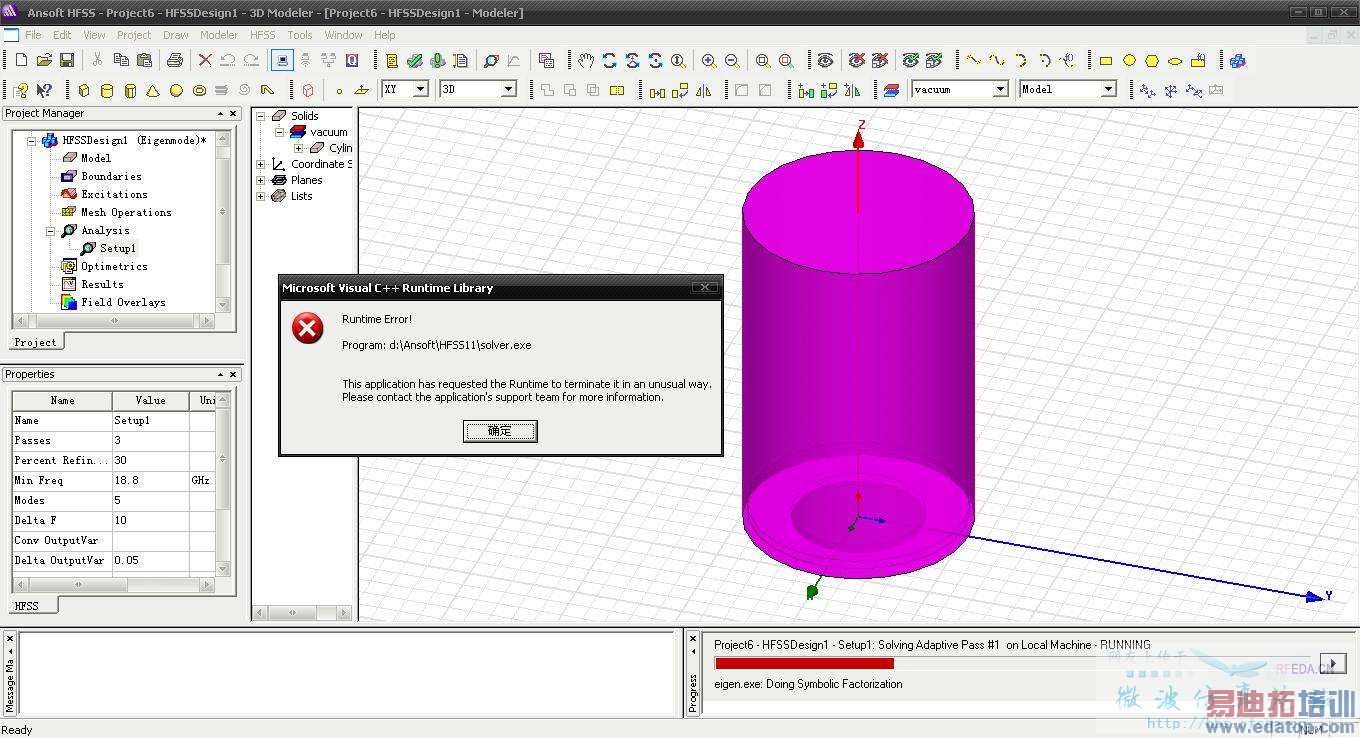Select Field Overlays in the project tree

click(x=123, y=303)
